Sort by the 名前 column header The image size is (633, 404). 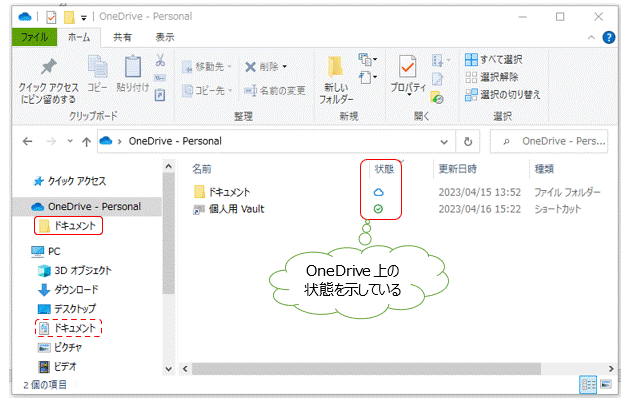201,169
